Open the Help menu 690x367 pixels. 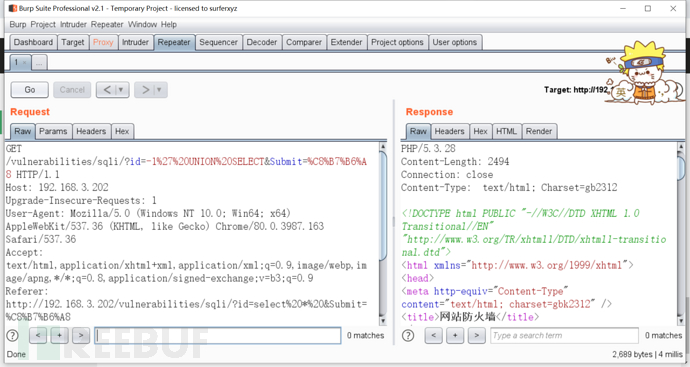pos(169,25)
